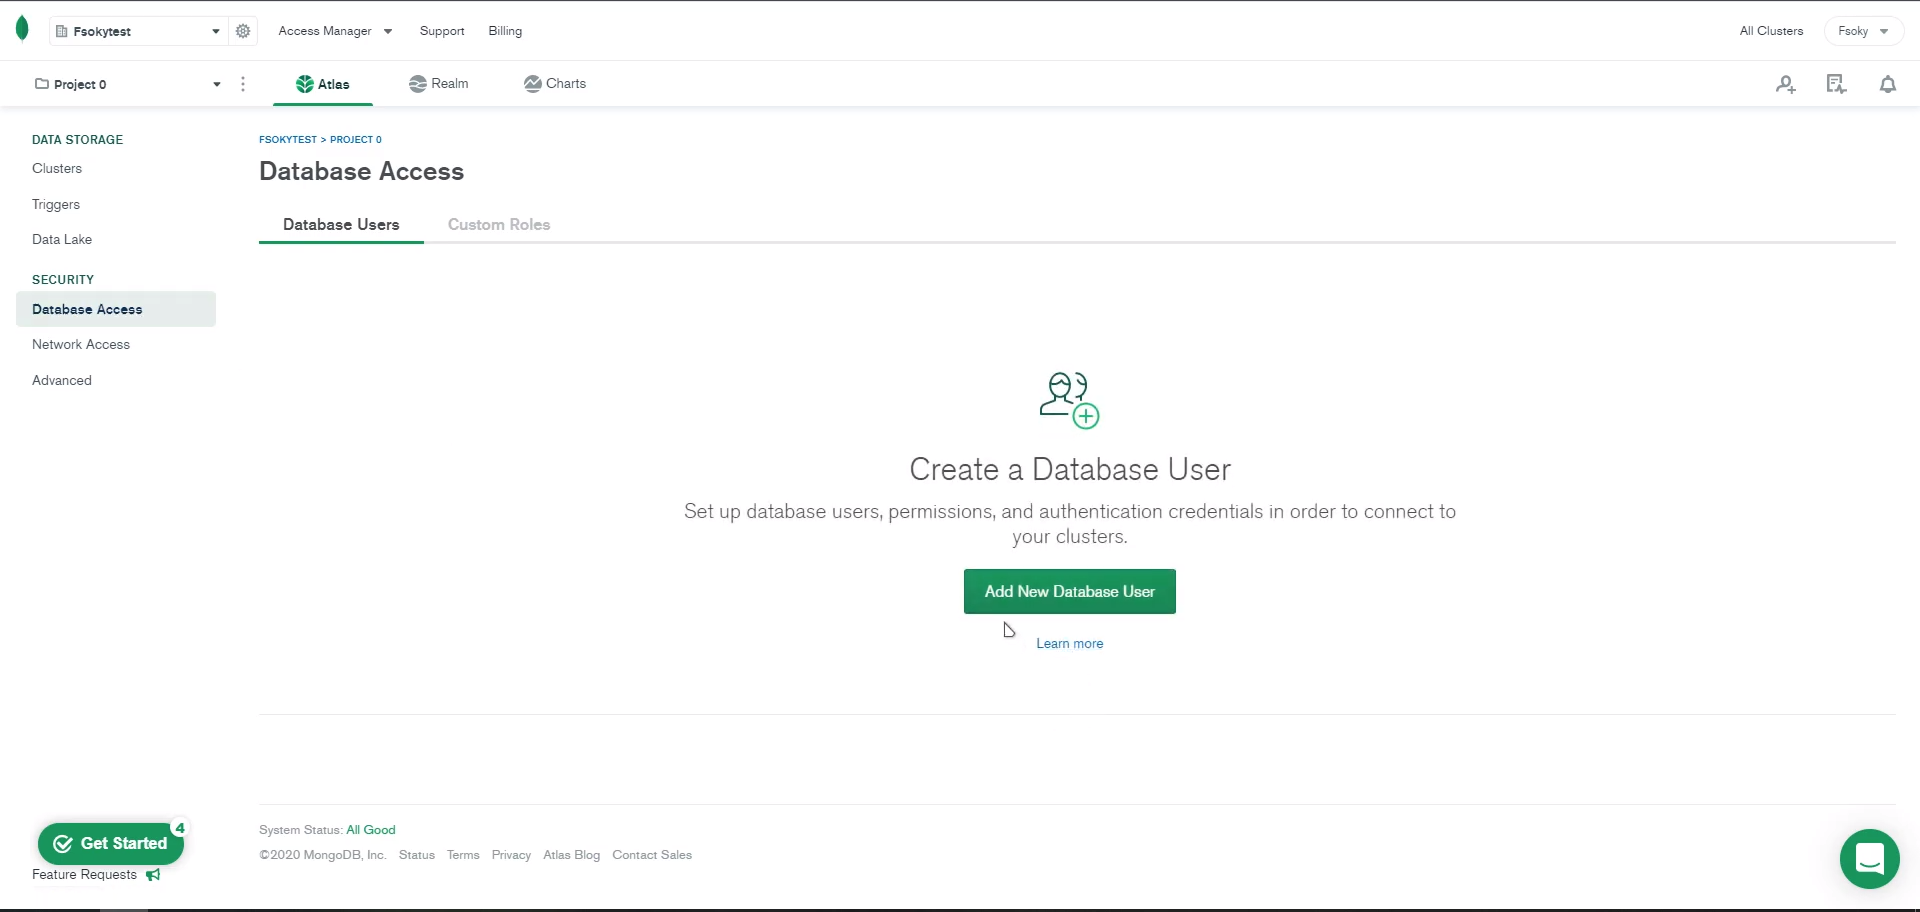Screen dimensions: 1920x912
Task: Open Feature Requests link
Action: (84, 875)
